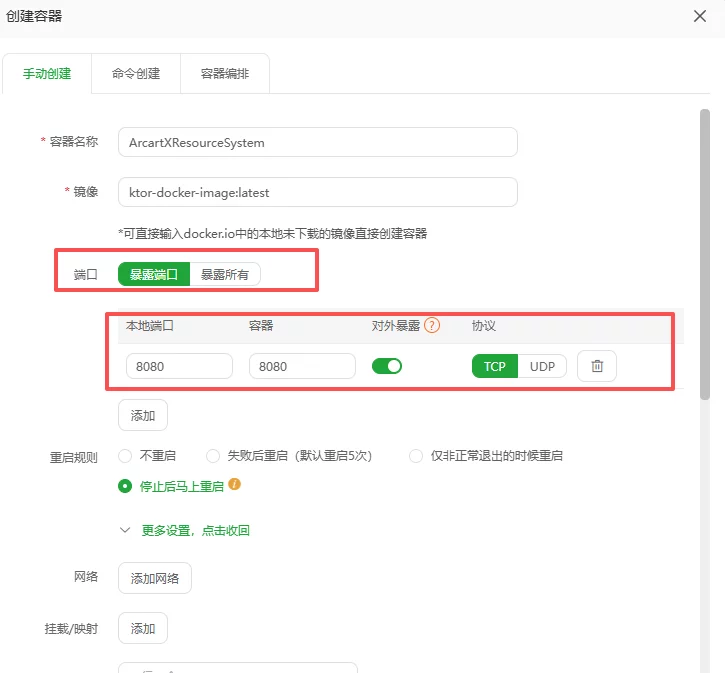Select the 不重启 restart option
The height and width of the screenshot is (673, 725).
[126, 456]
